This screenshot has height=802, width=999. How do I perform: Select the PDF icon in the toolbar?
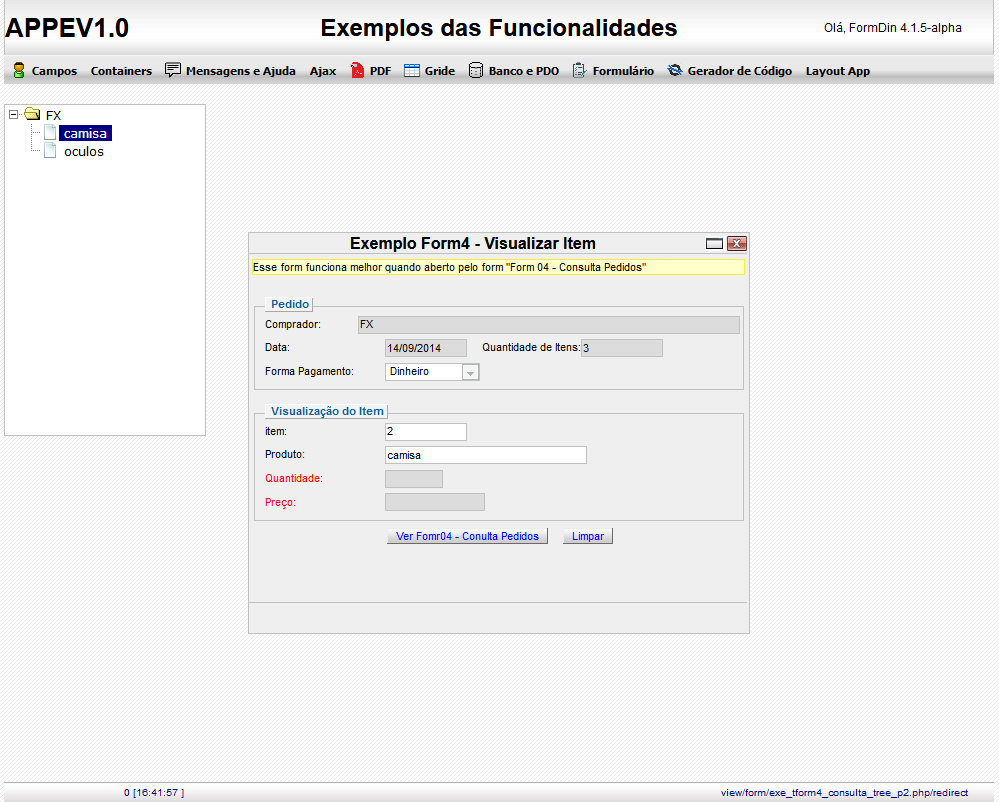pos(356,70)
